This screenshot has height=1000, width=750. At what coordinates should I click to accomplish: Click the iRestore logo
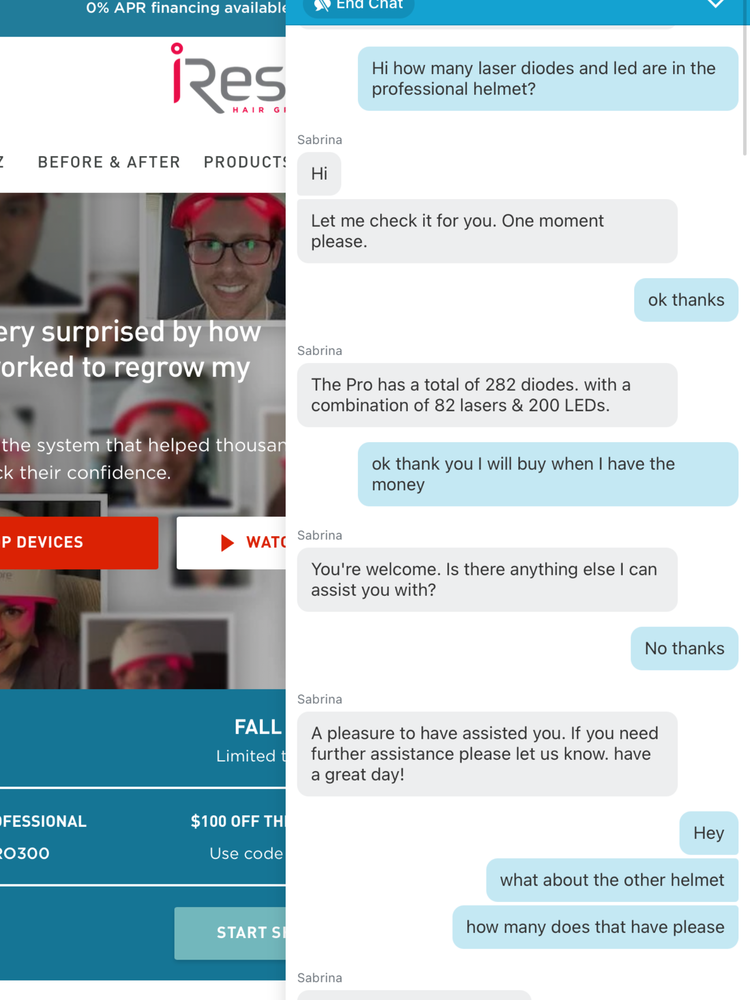[x=228, y=78]
